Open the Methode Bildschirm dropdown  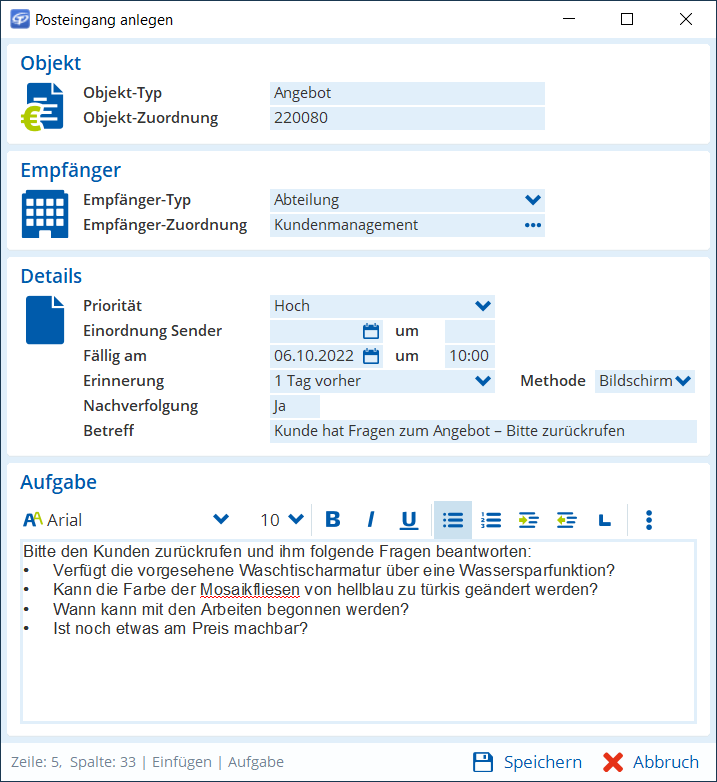684,381
